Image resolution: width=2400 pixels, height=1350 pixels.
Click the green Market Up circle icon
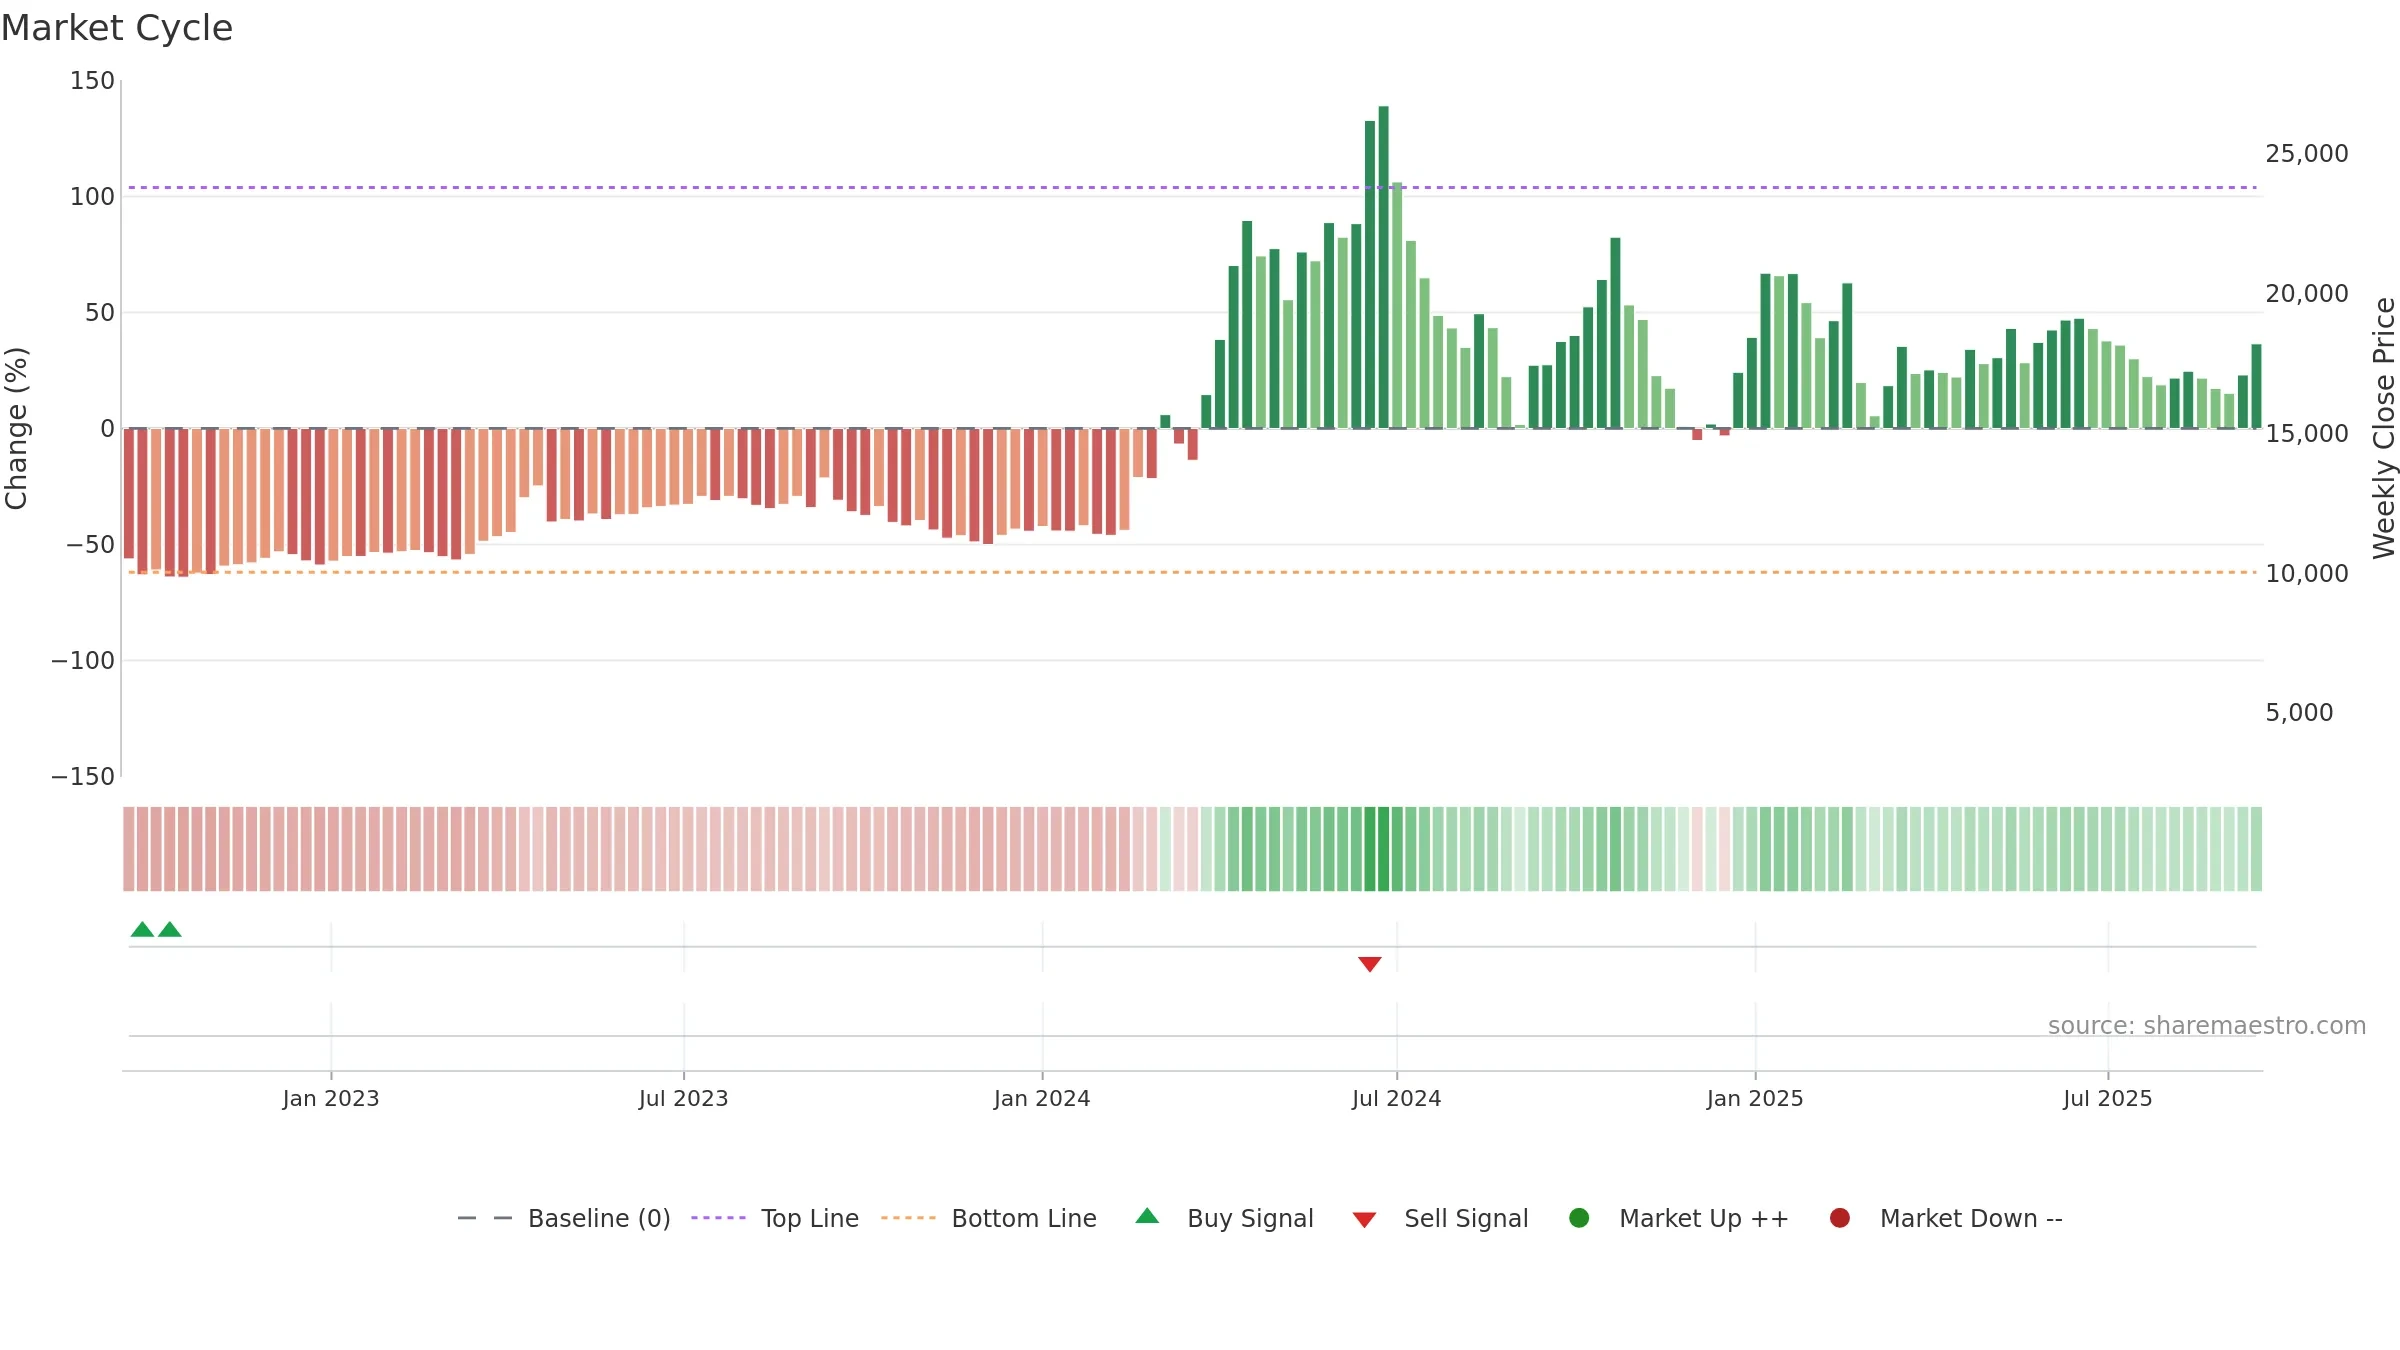1579,1218
